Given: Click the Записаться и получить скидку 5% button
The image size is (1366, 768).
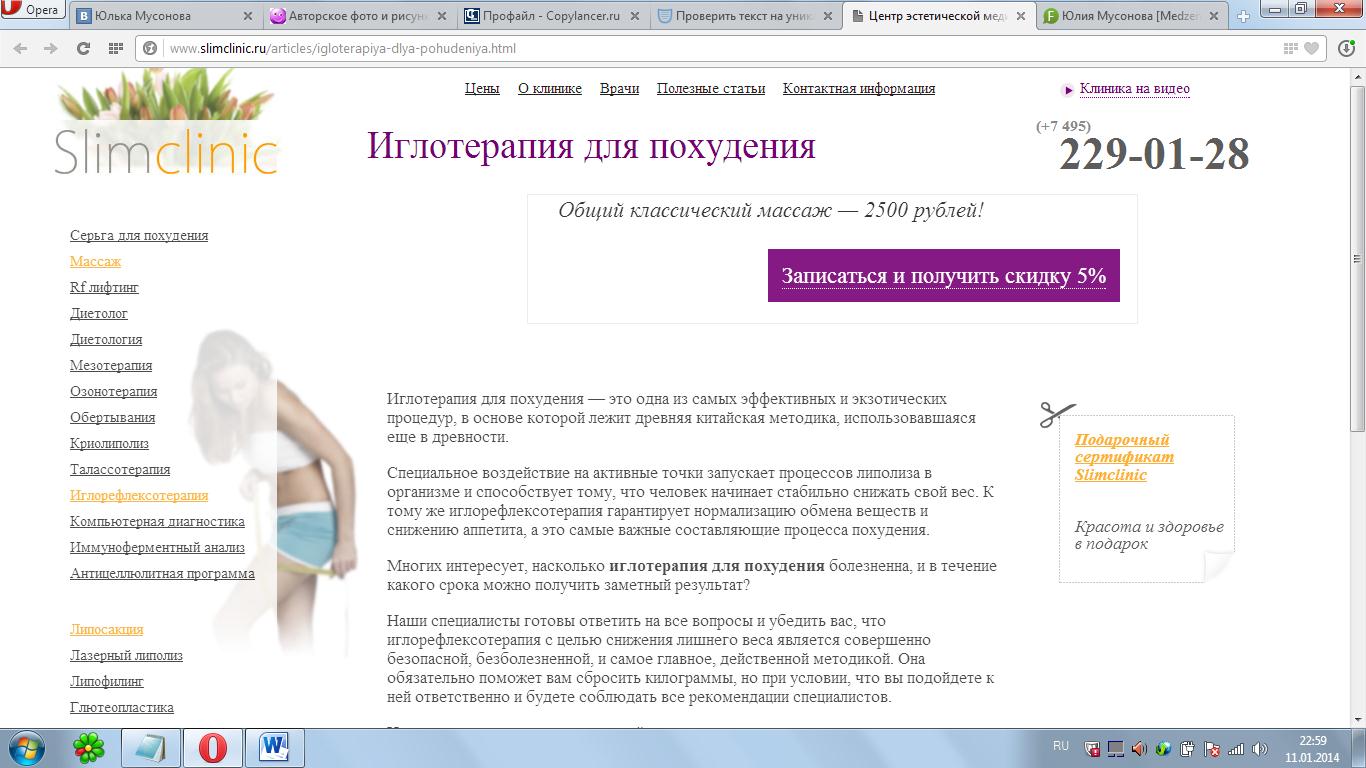Looking at the screenshot, I should [x=943, y=275].
